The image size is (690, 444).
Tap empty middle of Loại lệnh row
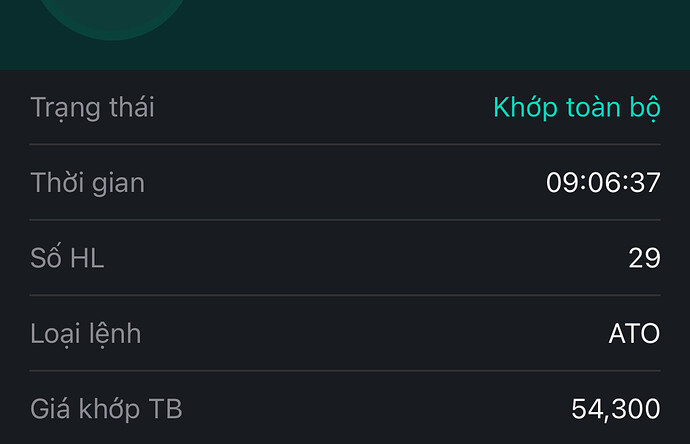[345, 333]
